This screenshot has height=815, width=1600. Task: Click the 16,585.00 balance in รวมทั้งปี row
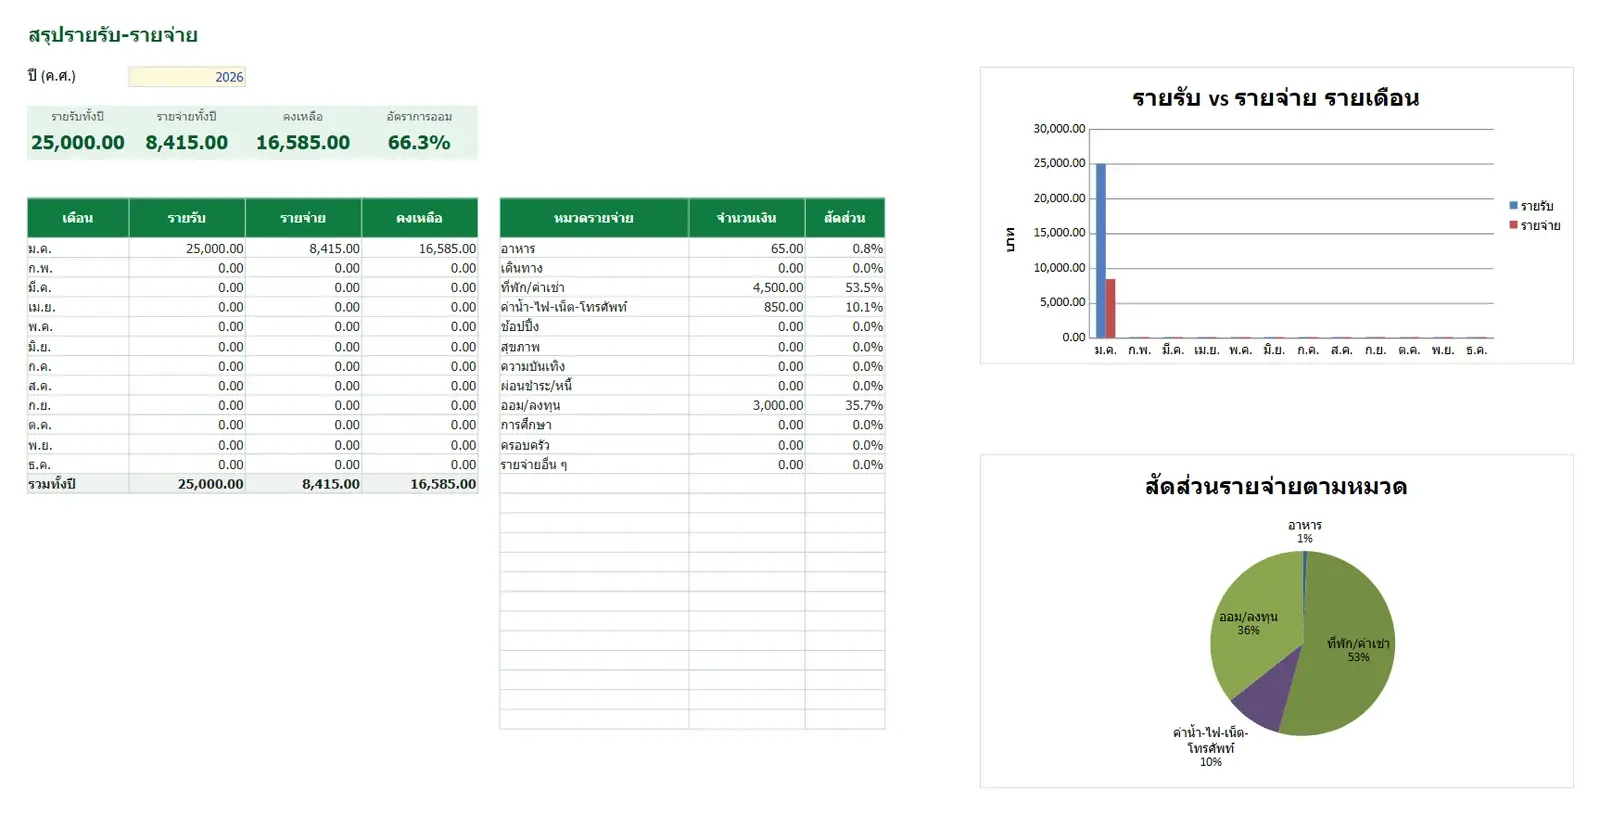(x=420, y=484)
